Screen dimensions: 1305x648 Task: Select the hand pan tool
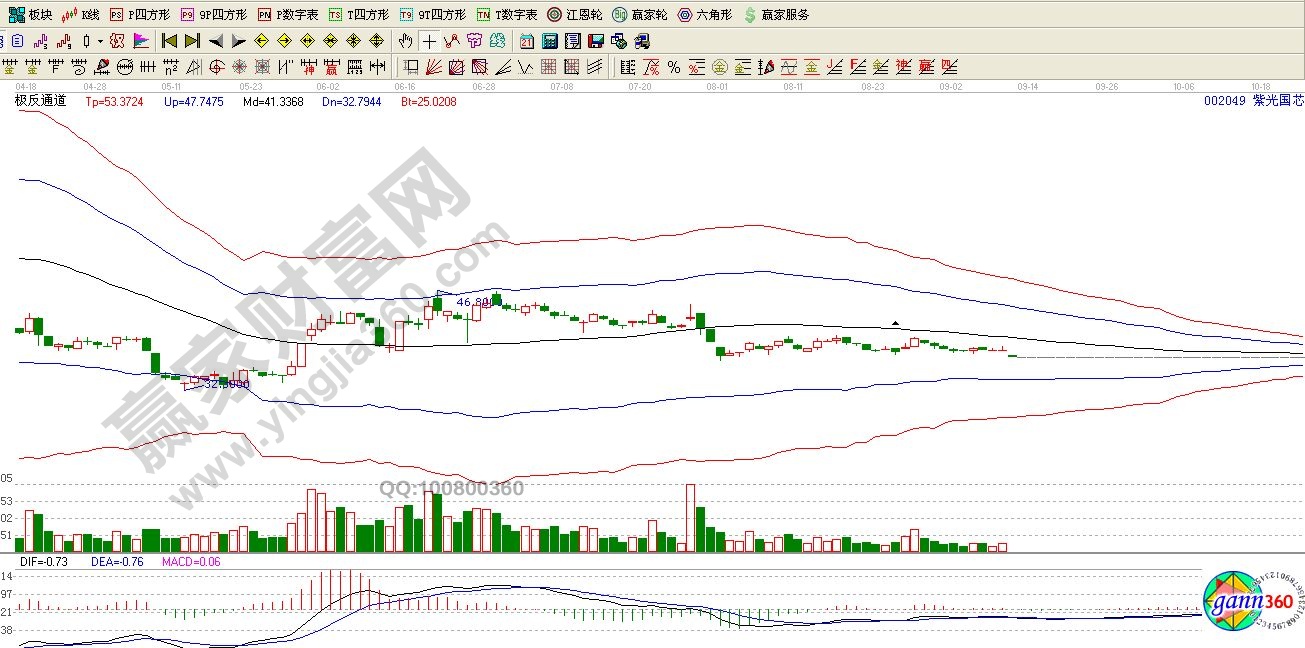(x=405, y=41)
